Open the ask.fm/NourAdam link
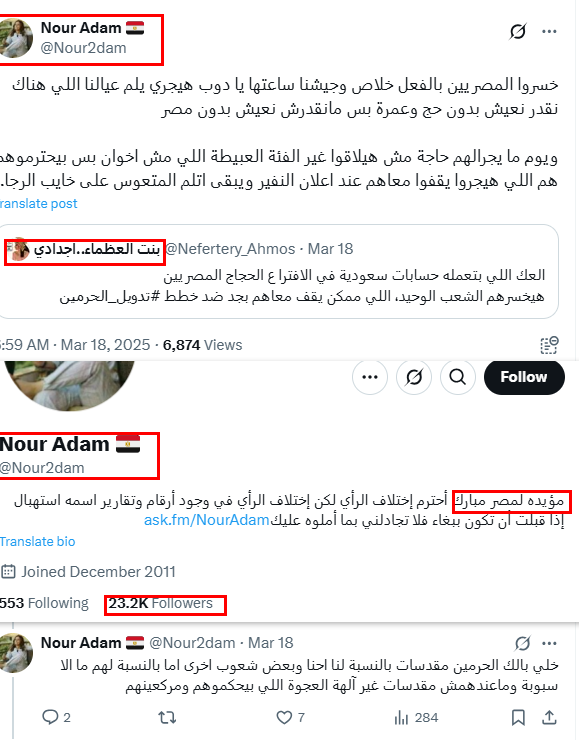The width and height of the screenshot is (579, 740). [x=206, y=520]
